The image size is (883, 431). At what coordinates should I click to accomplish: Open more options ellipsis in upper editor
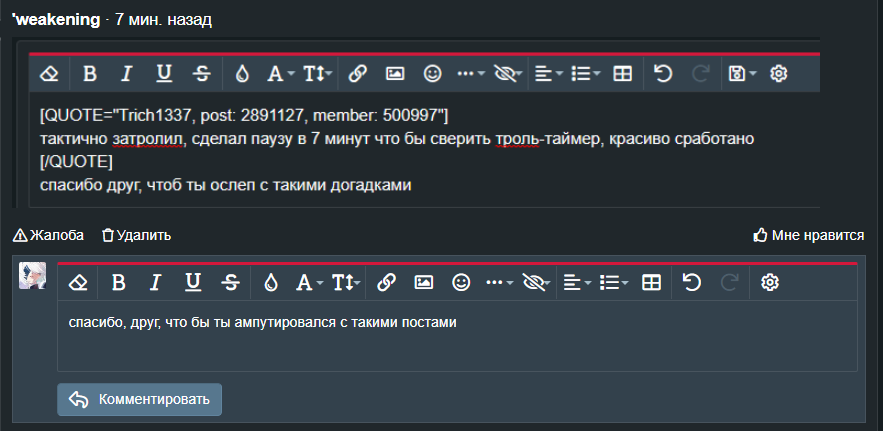click(x=471, y=74)
